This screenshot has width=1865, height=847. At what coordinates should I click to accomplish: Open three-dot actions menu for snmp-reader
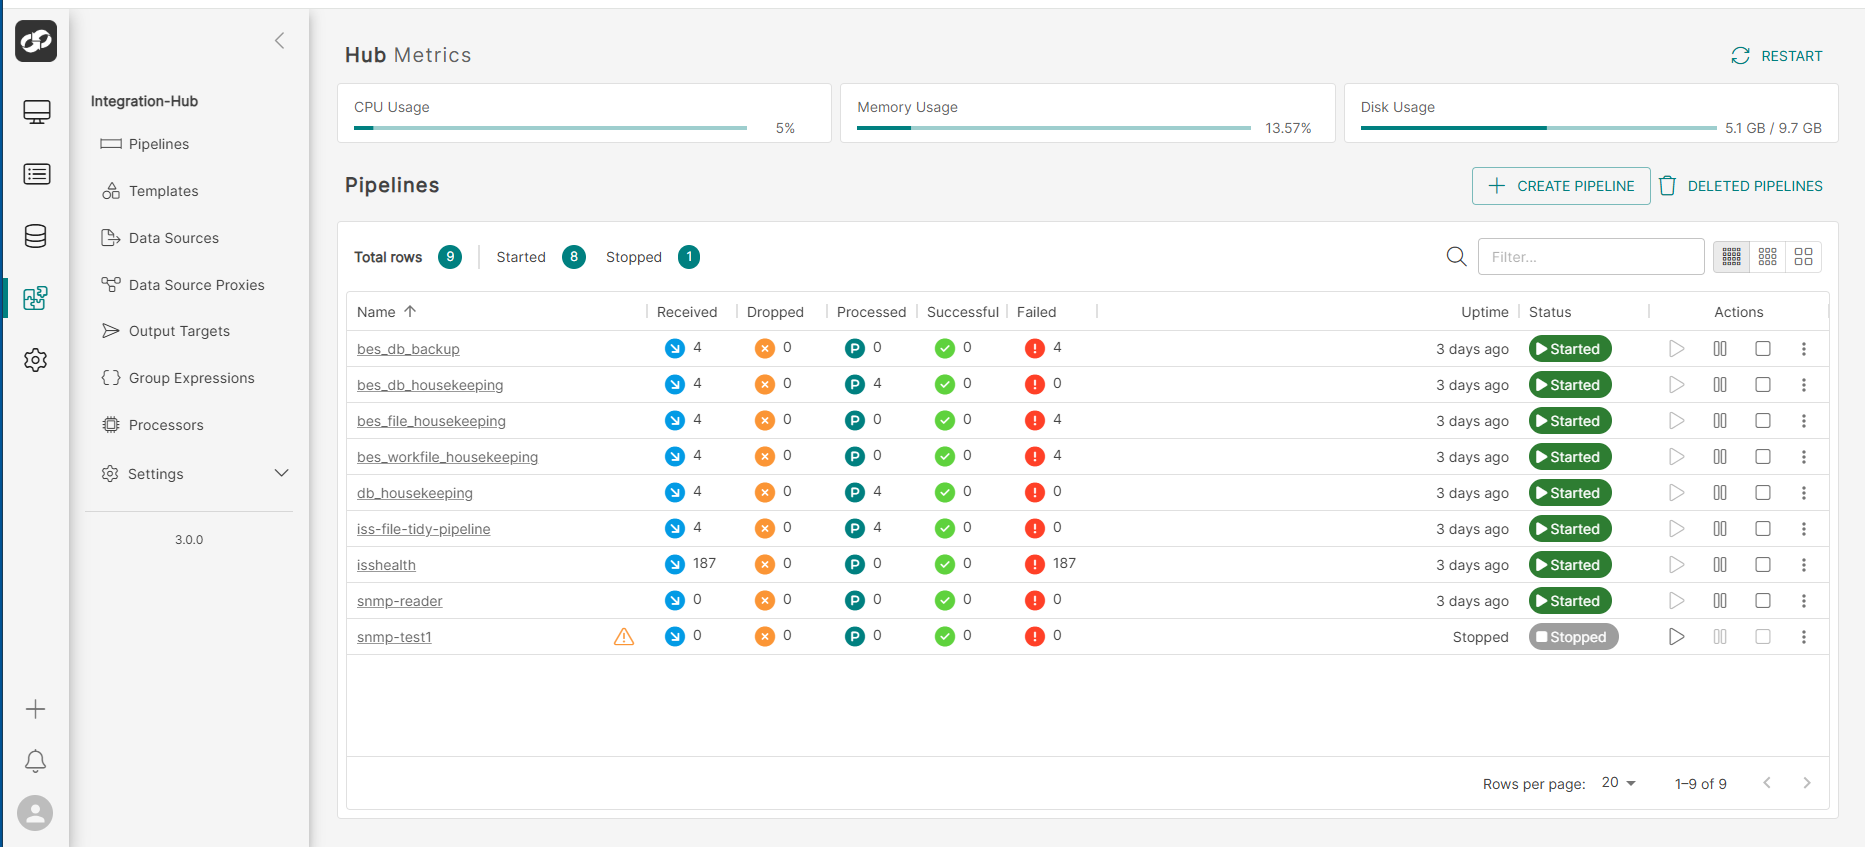(x=1803, y=601)
